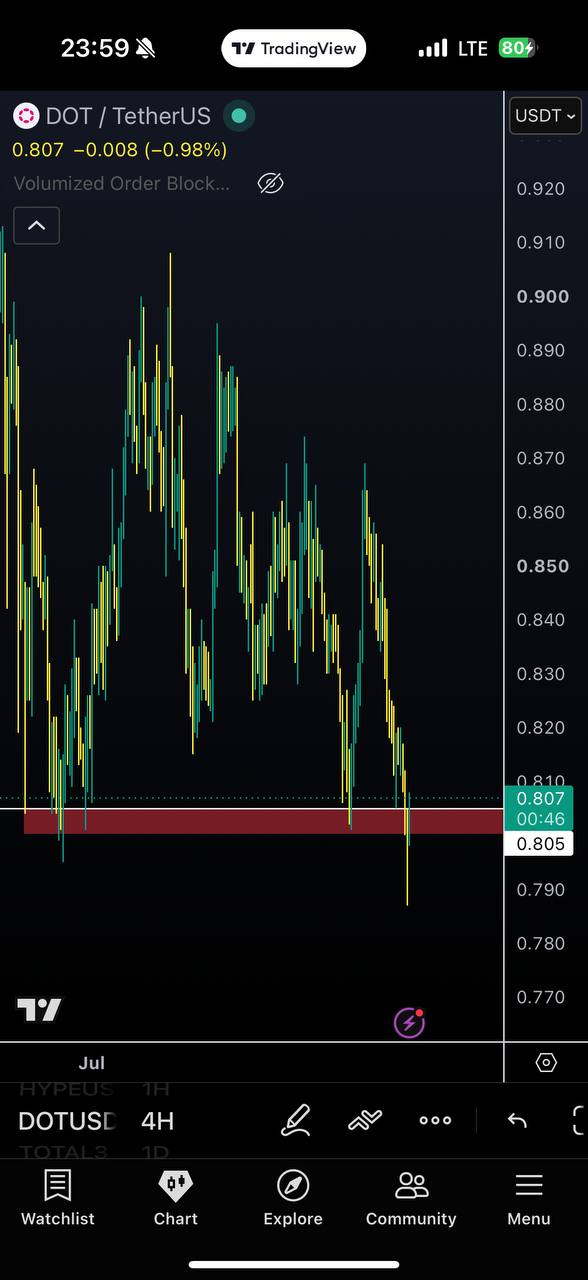This screenshot has width=588, height=1280.
Task: Tap the 0.900 price axis label
Action: (x=541, y=296)
